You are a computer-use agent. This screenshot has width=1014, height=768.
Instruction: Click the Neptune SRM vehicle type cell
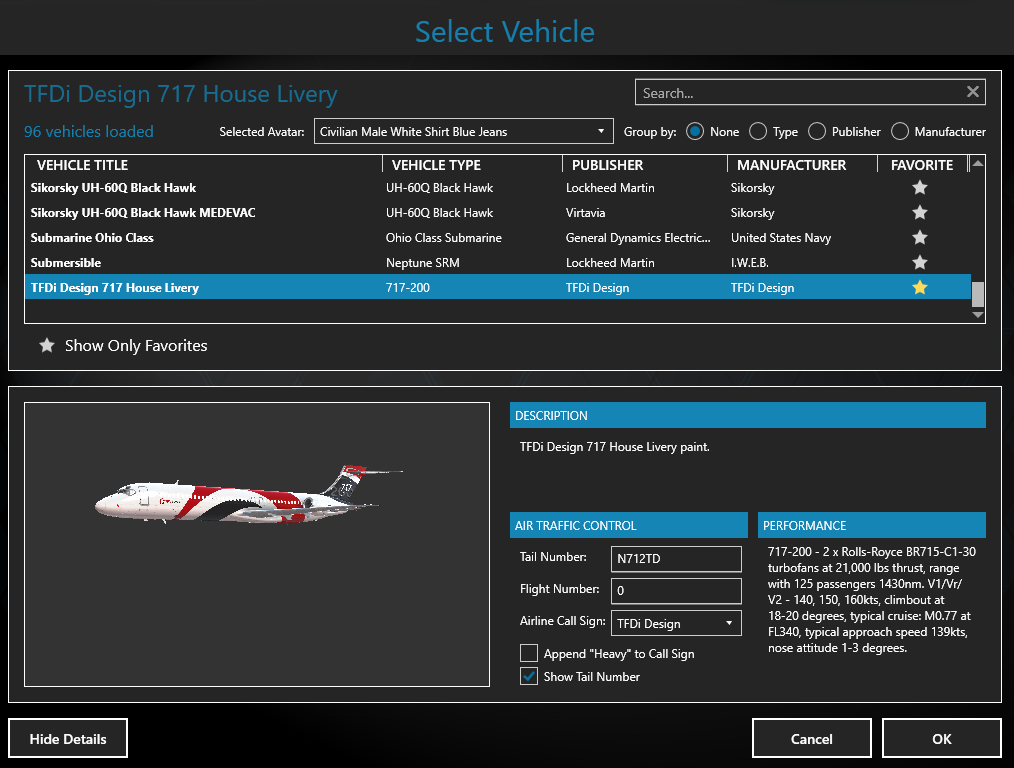coord(422,262)
